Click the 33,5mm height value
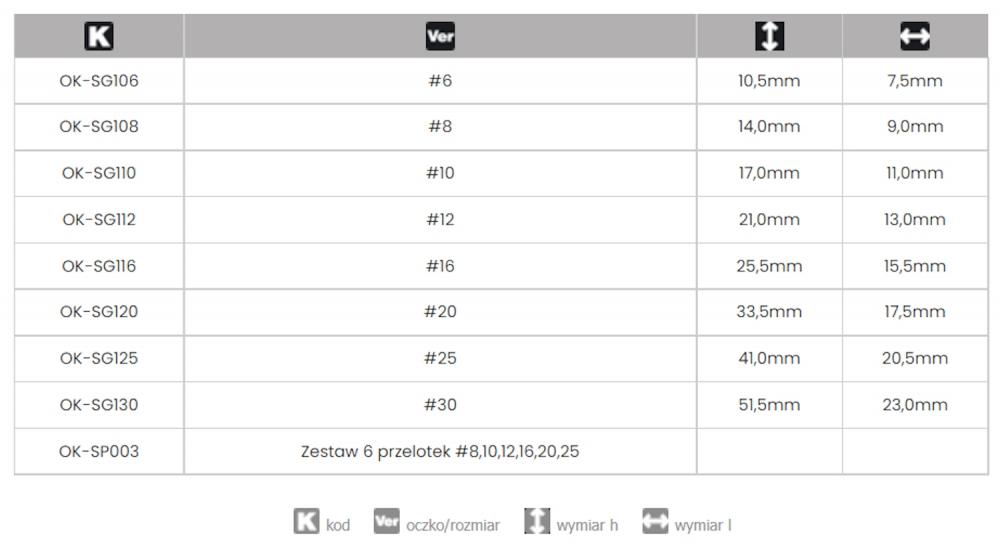Image resolution: width=1000 pixels, height=550 pixels. (769, 311)
